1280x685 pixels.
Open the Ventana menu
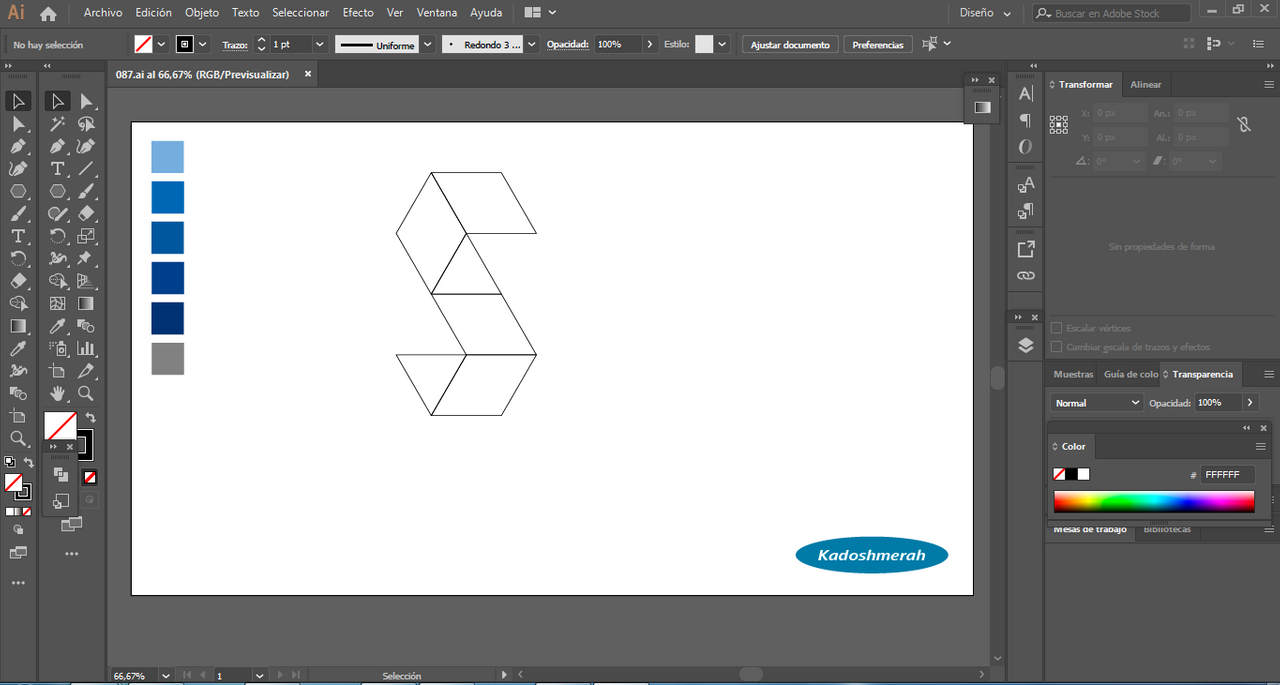click(437, 13)
